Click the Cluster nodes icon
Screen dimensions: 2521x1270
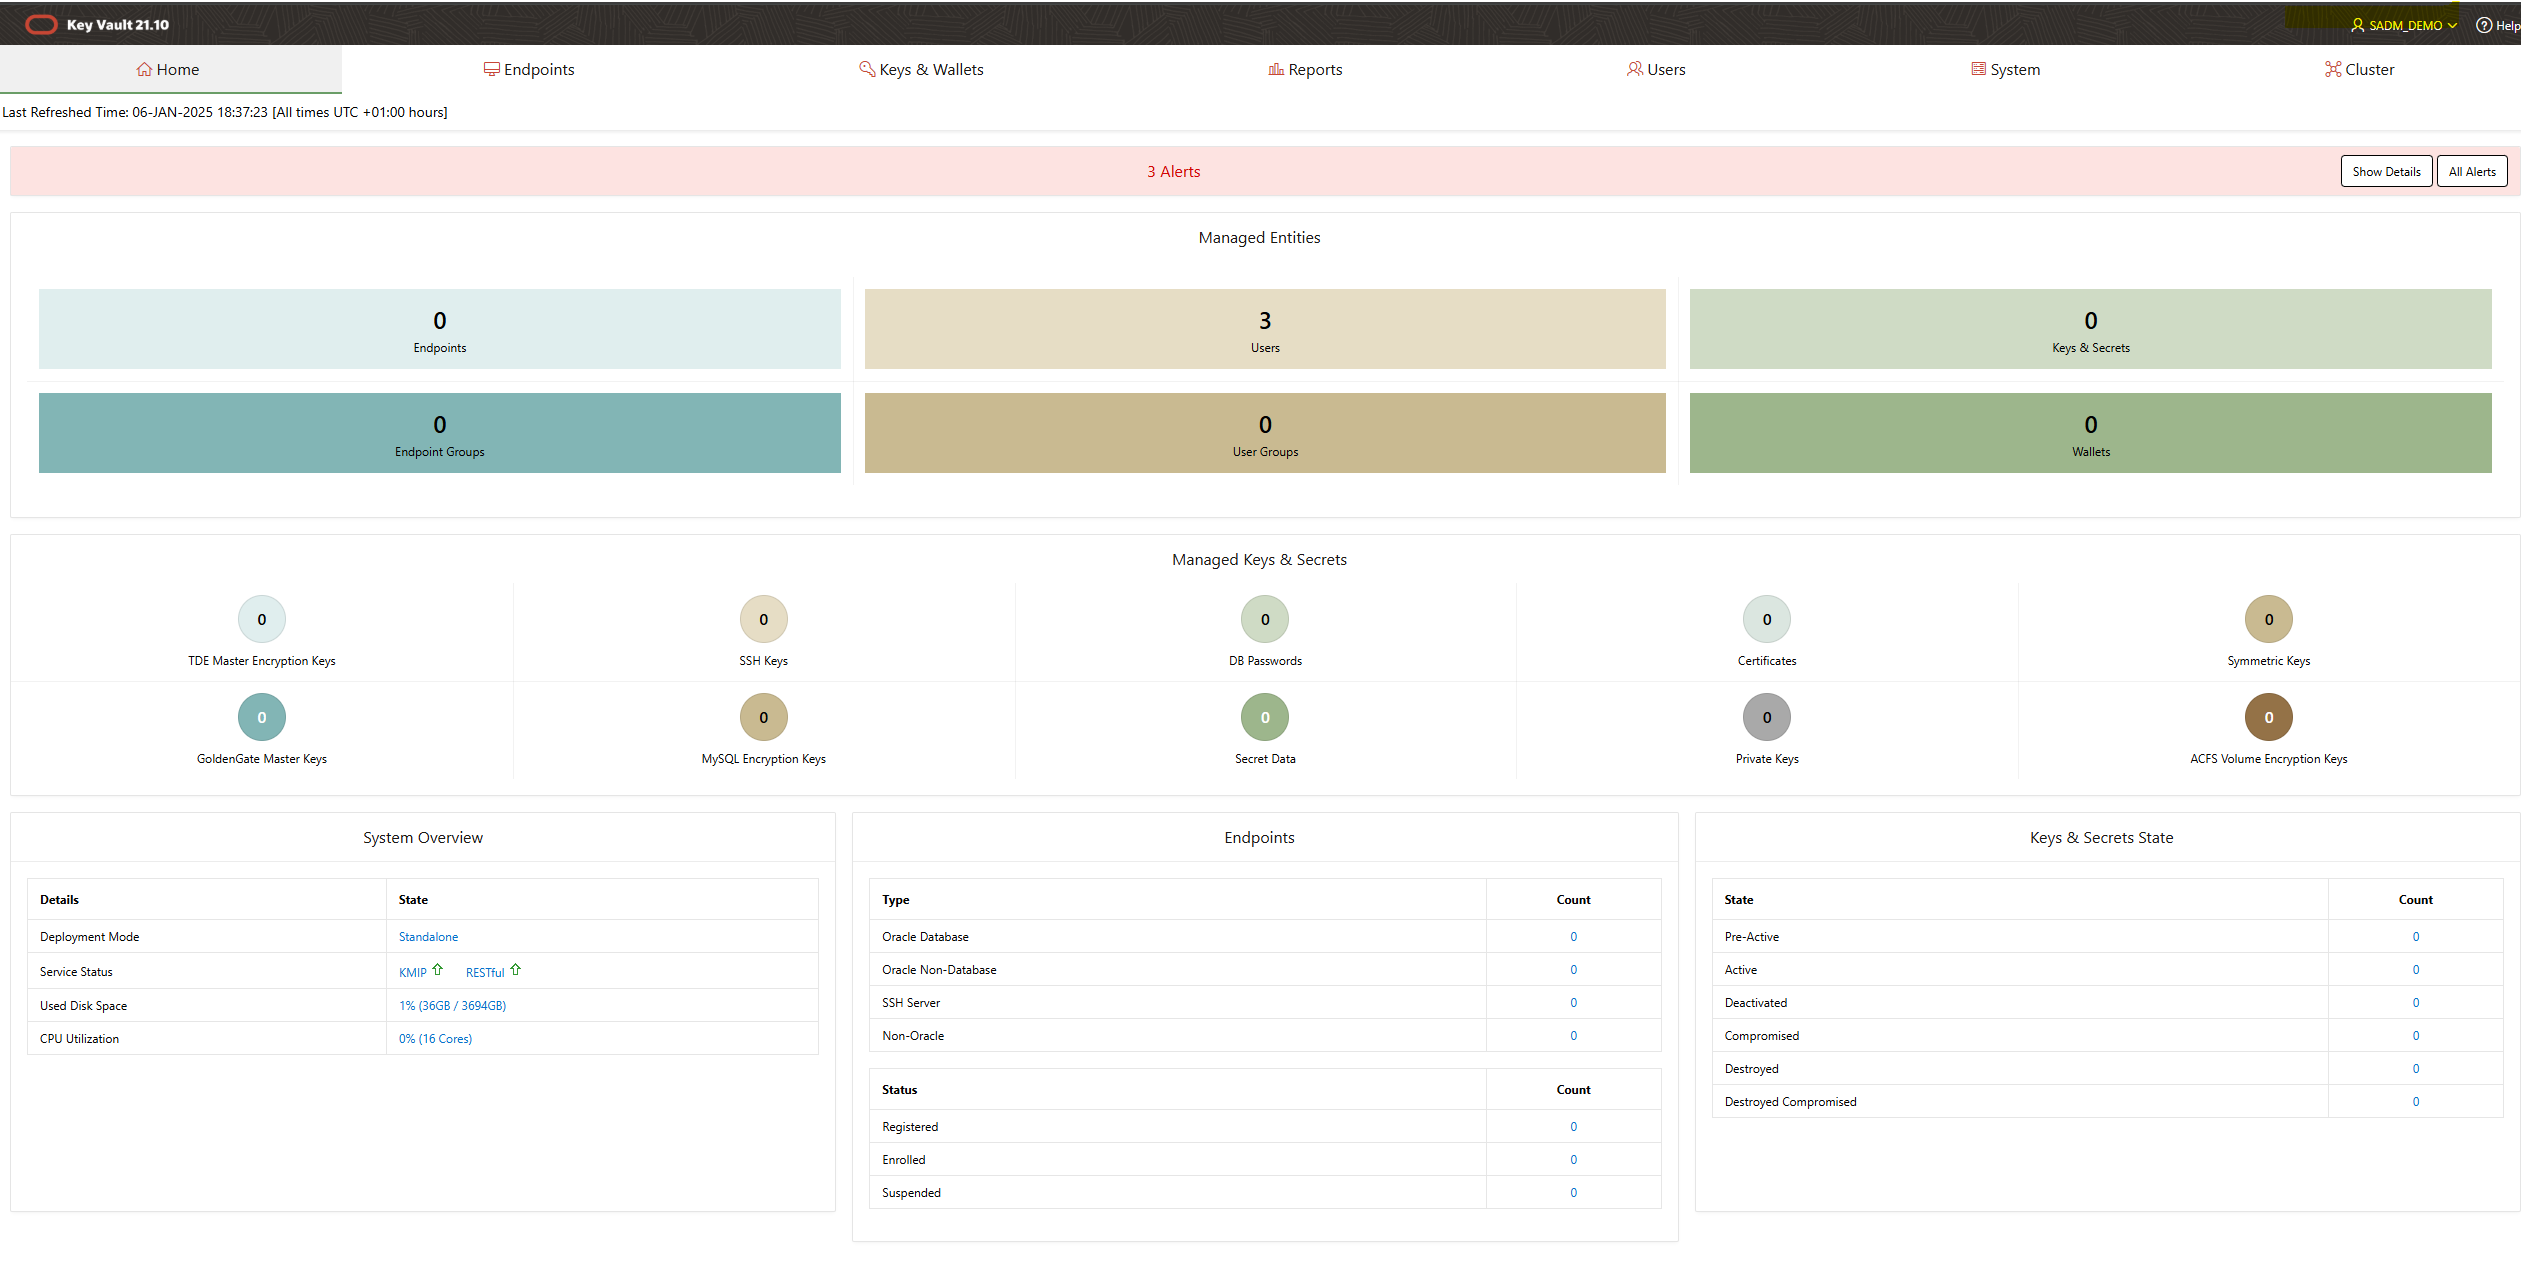pyautogui.click(x=2333, y=69)
